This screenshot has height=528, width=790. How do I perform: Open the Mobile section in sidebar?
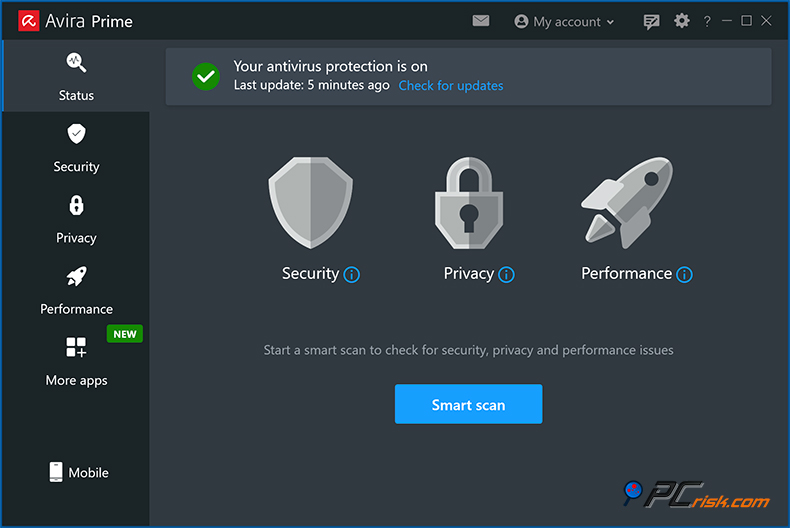pos(79,472)
